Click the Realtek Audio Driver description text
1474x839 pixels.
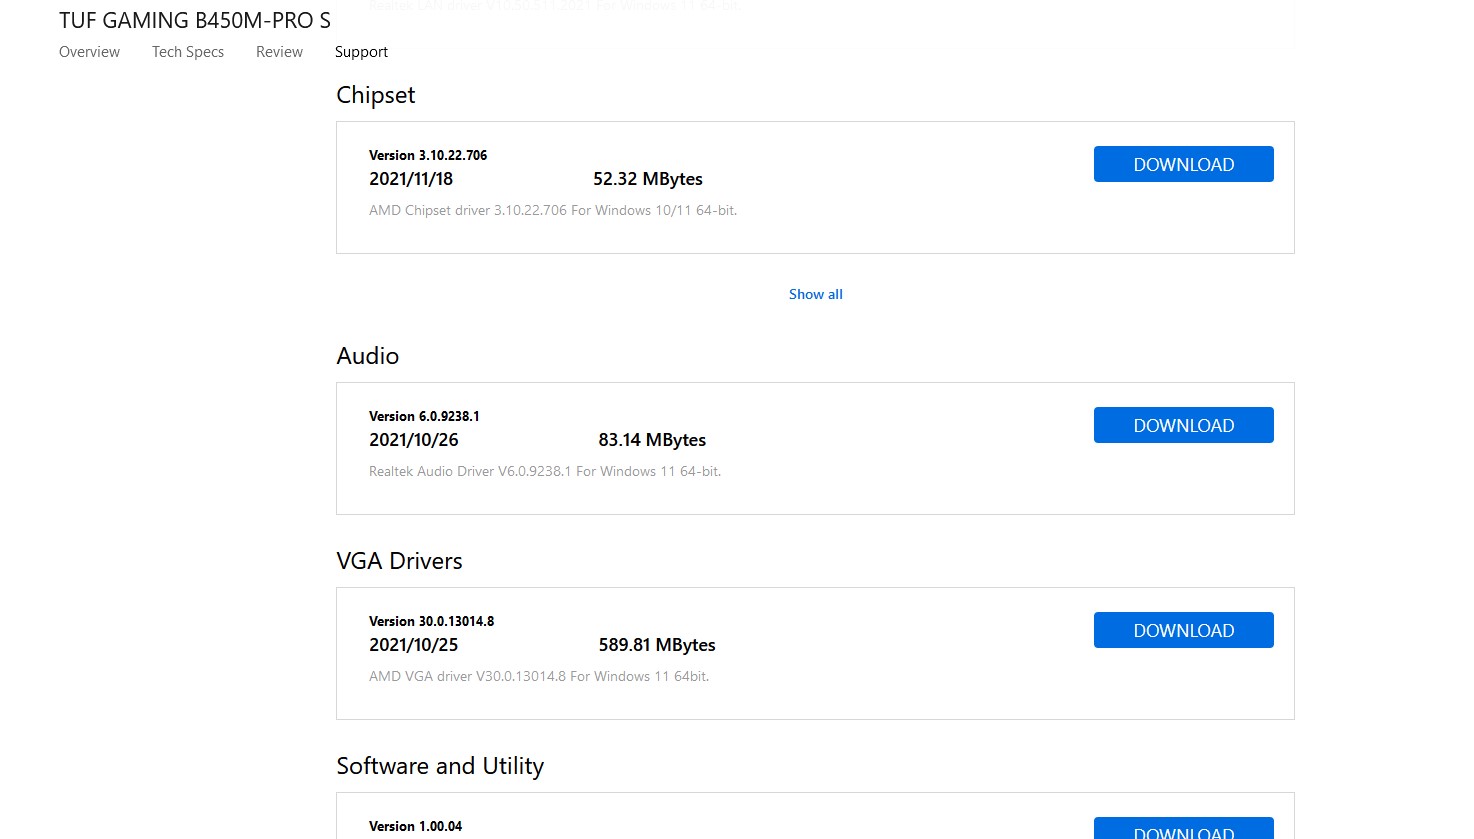(x=544, y=471)
